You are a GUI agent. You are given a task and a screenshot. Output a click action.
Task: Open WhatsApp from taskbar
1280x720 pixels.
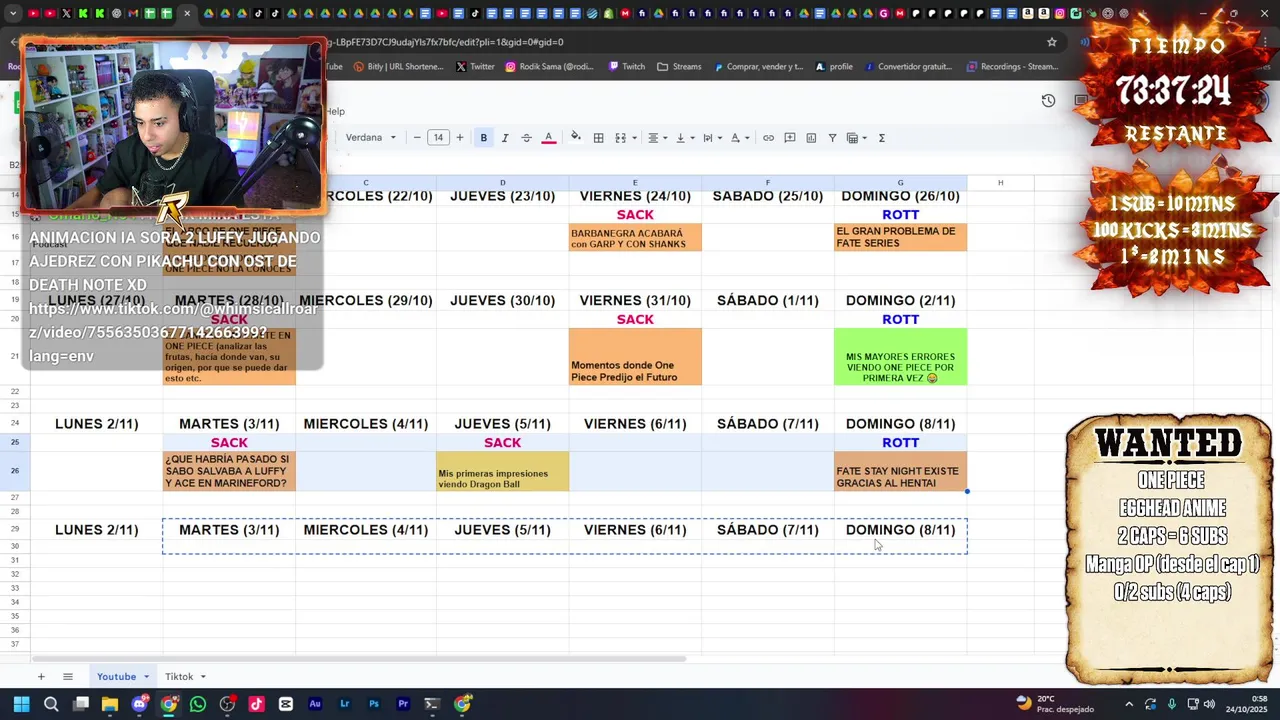[x=198, y=704]
